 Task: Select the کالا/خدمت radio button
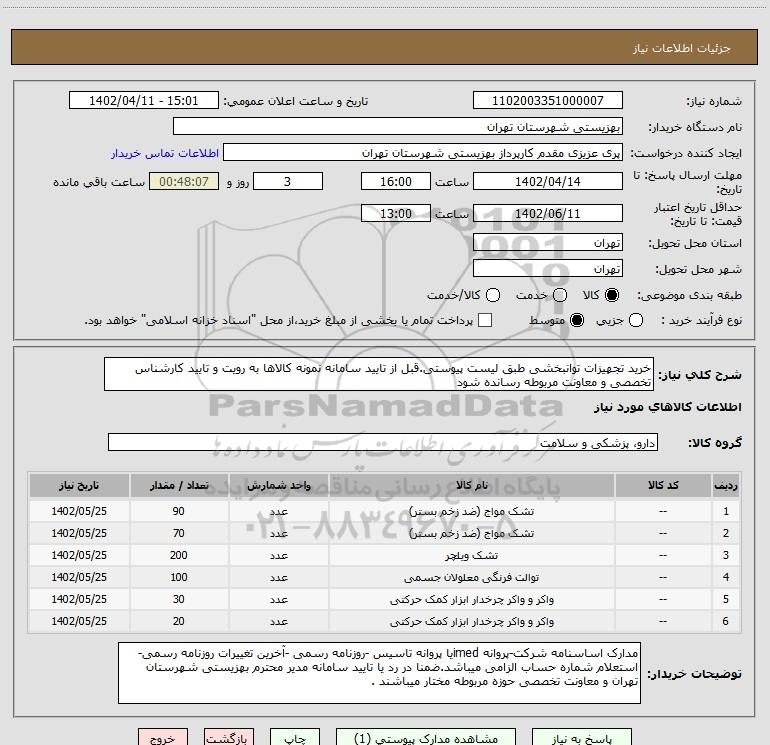tap(493, 295)
